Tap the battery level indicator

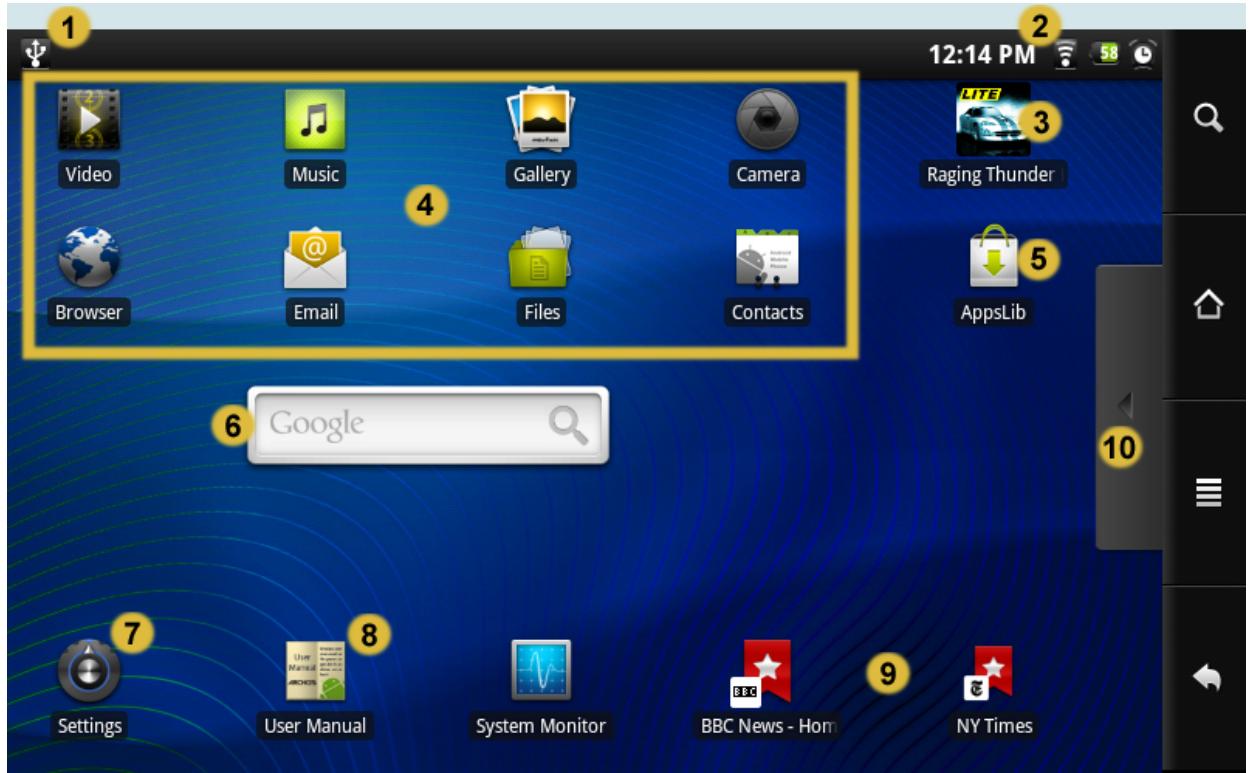point(1107,53)
